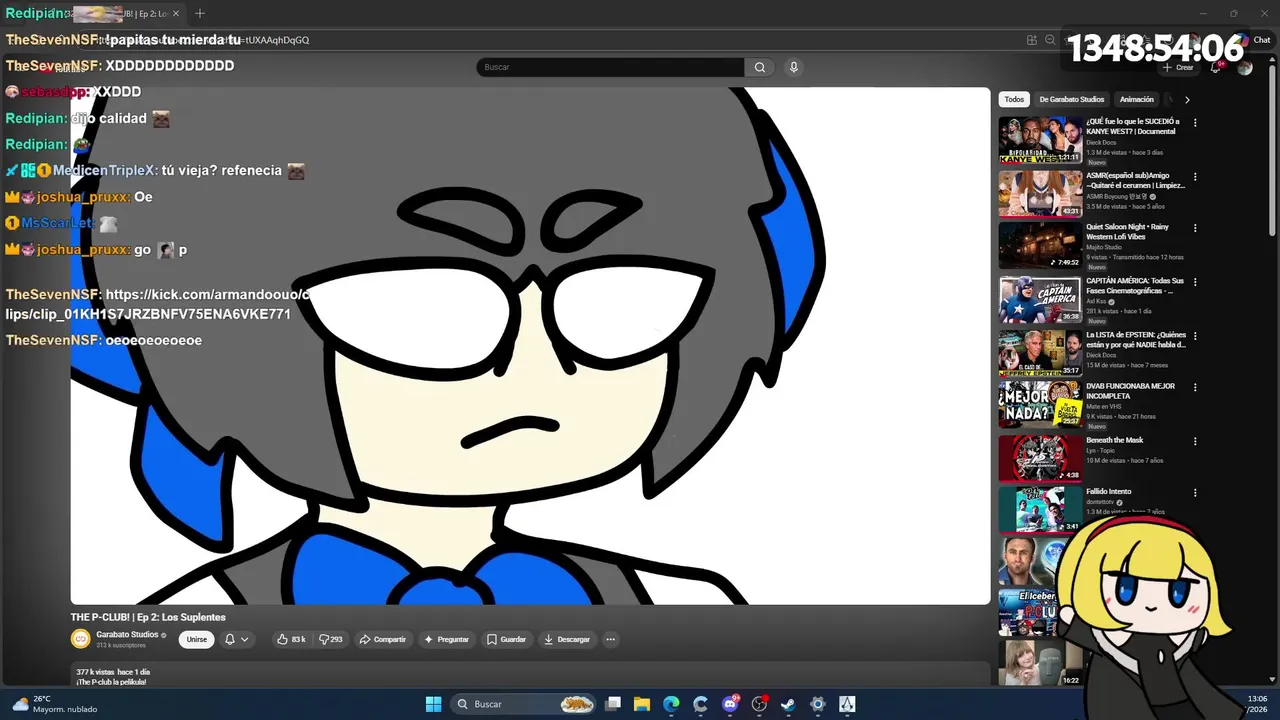
Task: Open options menu for Kanye West video
Action: 1195,123
